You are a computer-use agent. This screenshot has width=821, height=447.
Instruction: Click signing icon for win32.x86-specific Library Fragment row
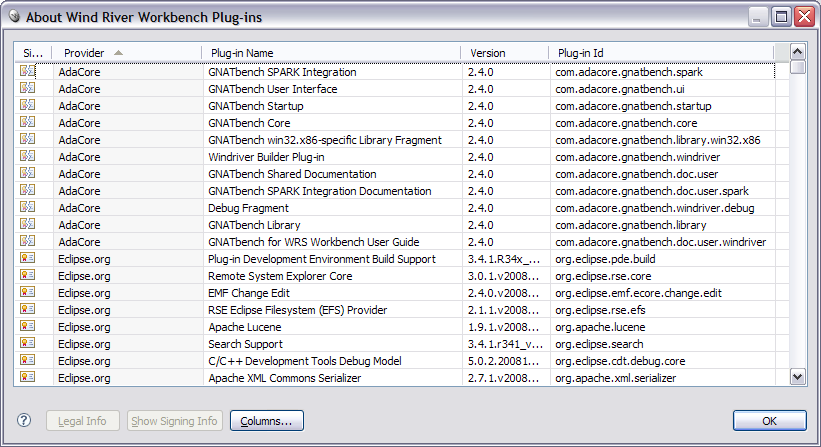[28, 139]
